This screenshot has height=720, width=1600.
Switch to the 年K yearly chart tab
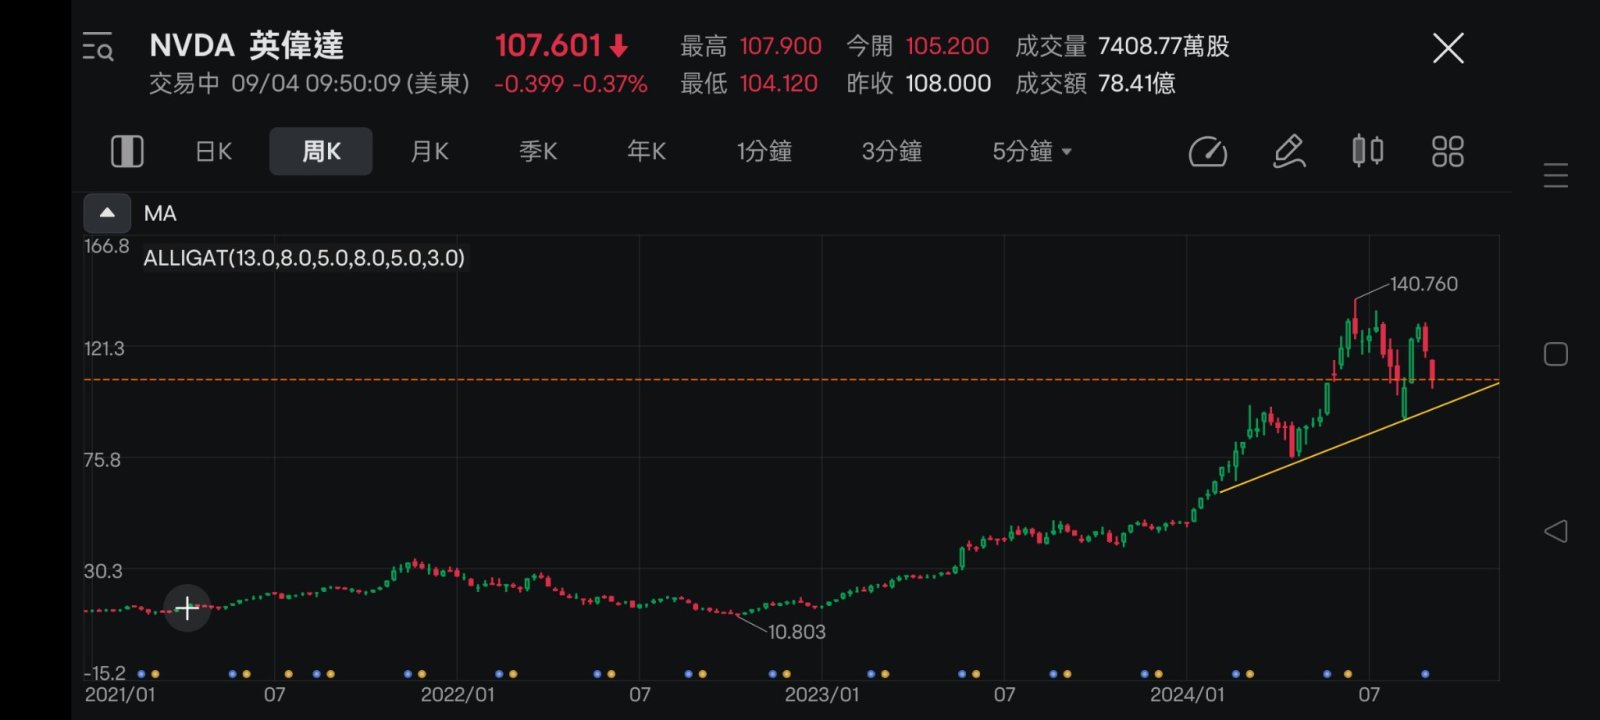tap(646, 151)
